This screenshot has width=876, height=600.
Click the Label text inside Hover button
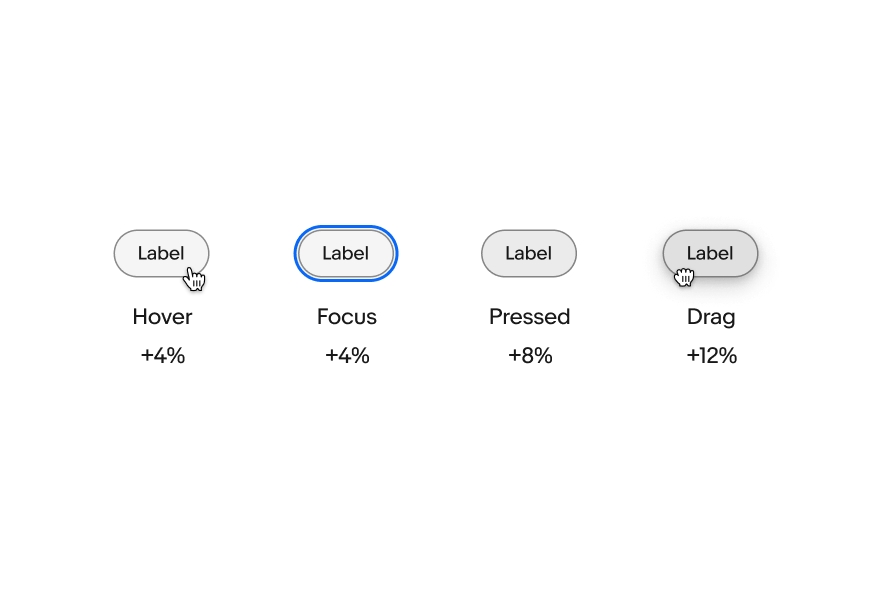tap(161, 253)
